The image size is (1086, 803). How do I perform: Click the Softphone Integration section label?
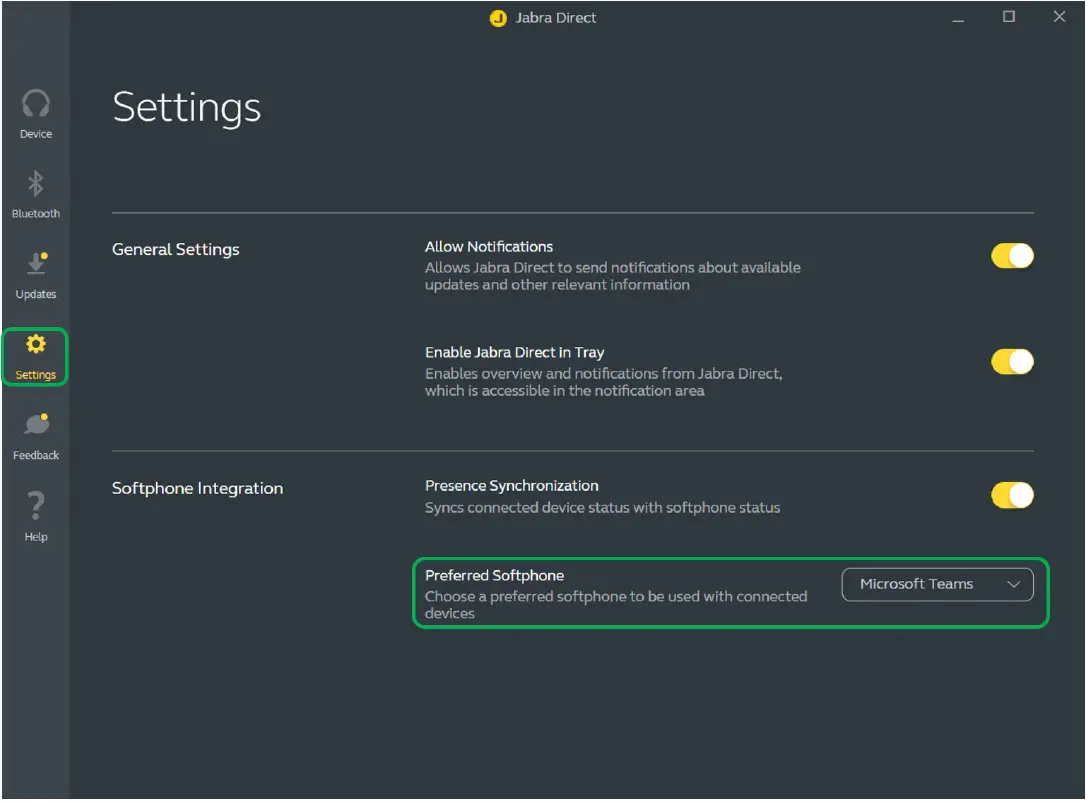[x=197, y=488]
